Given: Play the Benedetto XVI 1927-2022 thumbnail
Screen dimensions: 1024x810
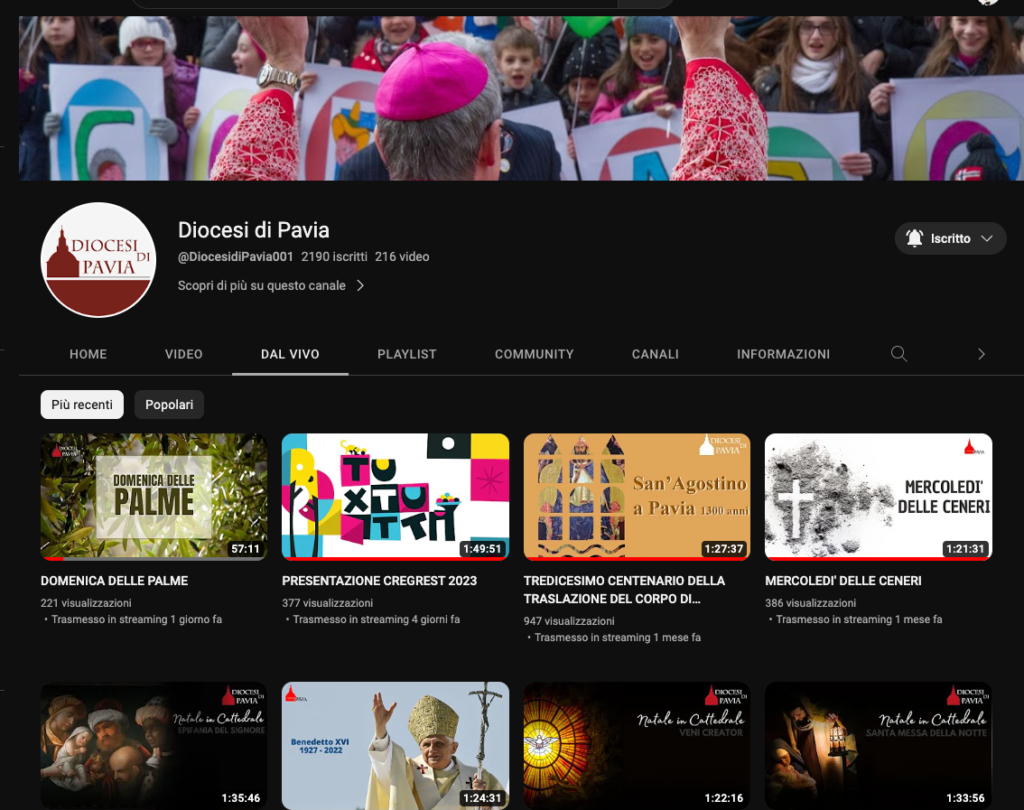Looking at the screenshot, I should pos(395,745).
